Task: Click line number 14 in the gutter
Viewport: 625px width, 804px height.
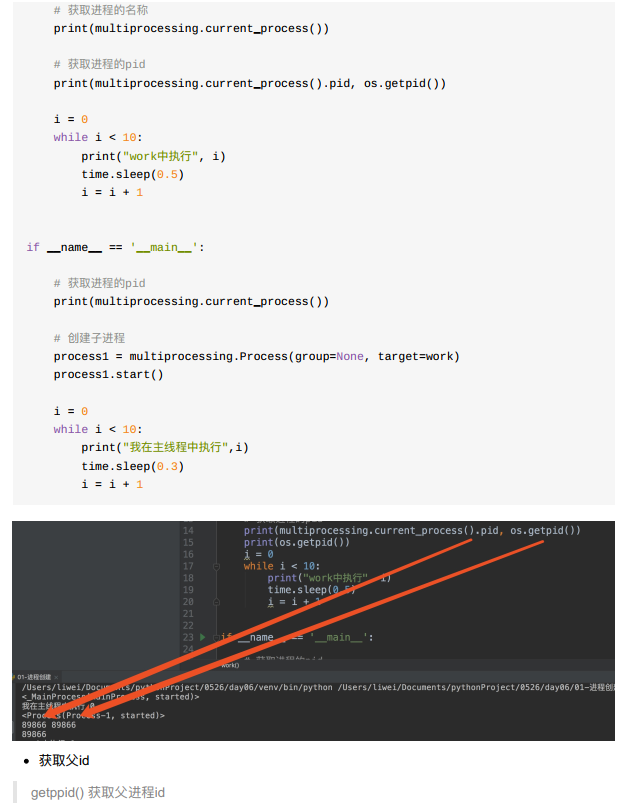Action: click(x=188, y=531)
